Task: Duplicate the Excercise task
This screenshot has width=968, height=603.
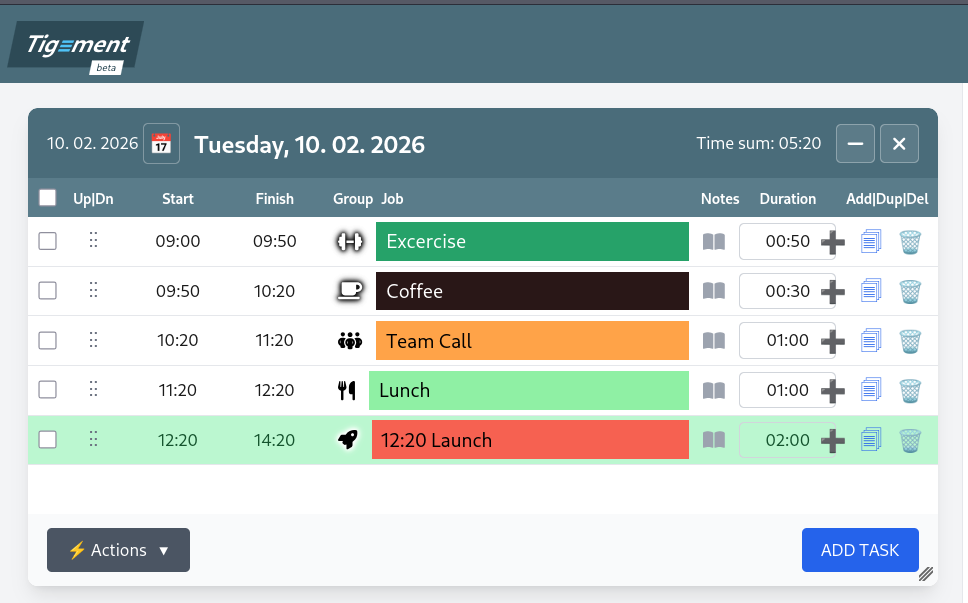Action: coord(870,240)
